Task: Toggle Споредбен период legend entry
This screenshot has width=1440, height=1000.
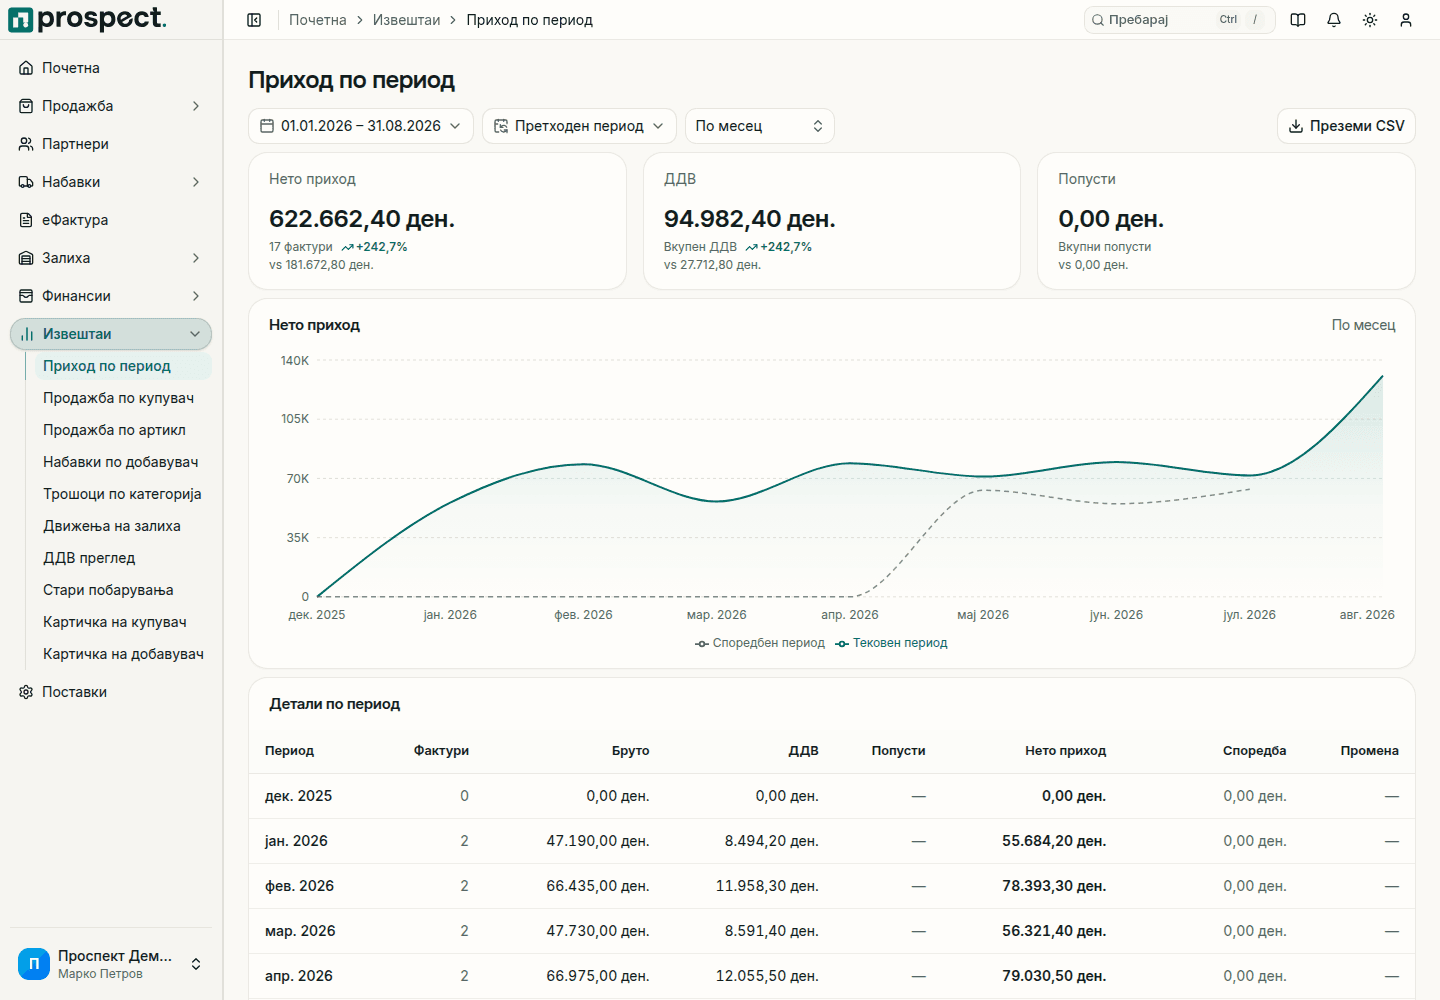Action: click(x=760, y=643)
